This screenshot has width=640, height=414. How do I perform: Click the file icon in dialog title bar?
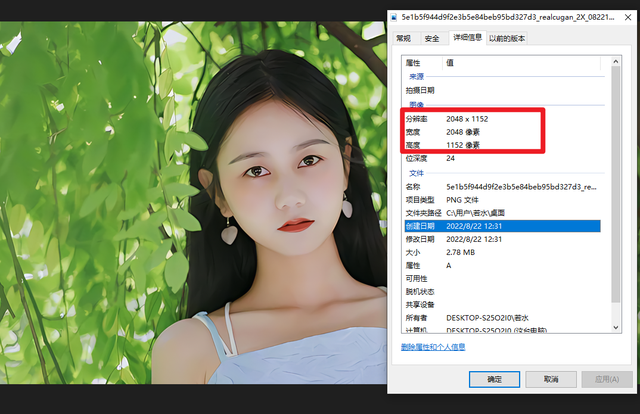tap(394, 17)
